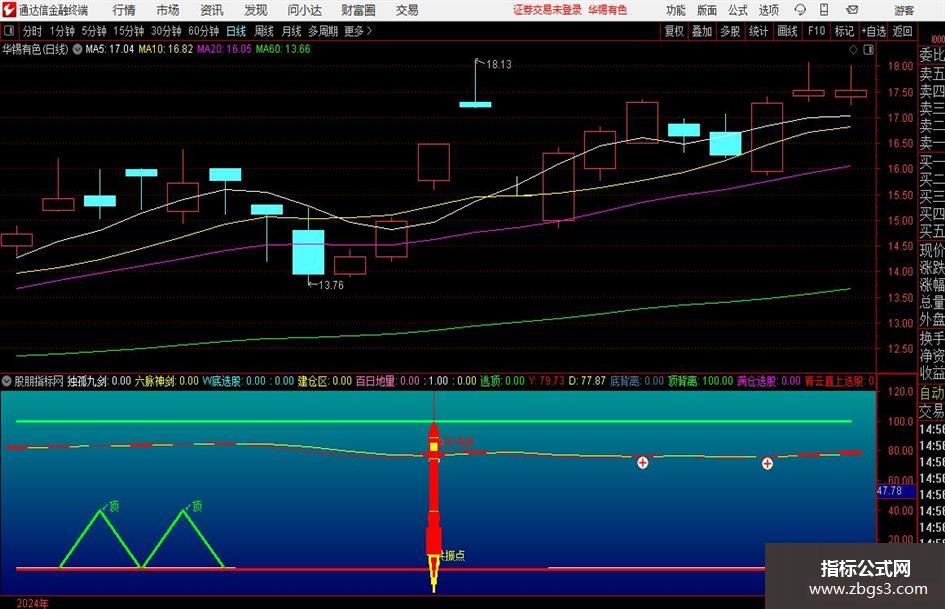Viewport: 945px width, 609px height.
Task: Switch to the 5分钟 period tab
Action: [x=93, y=31]
